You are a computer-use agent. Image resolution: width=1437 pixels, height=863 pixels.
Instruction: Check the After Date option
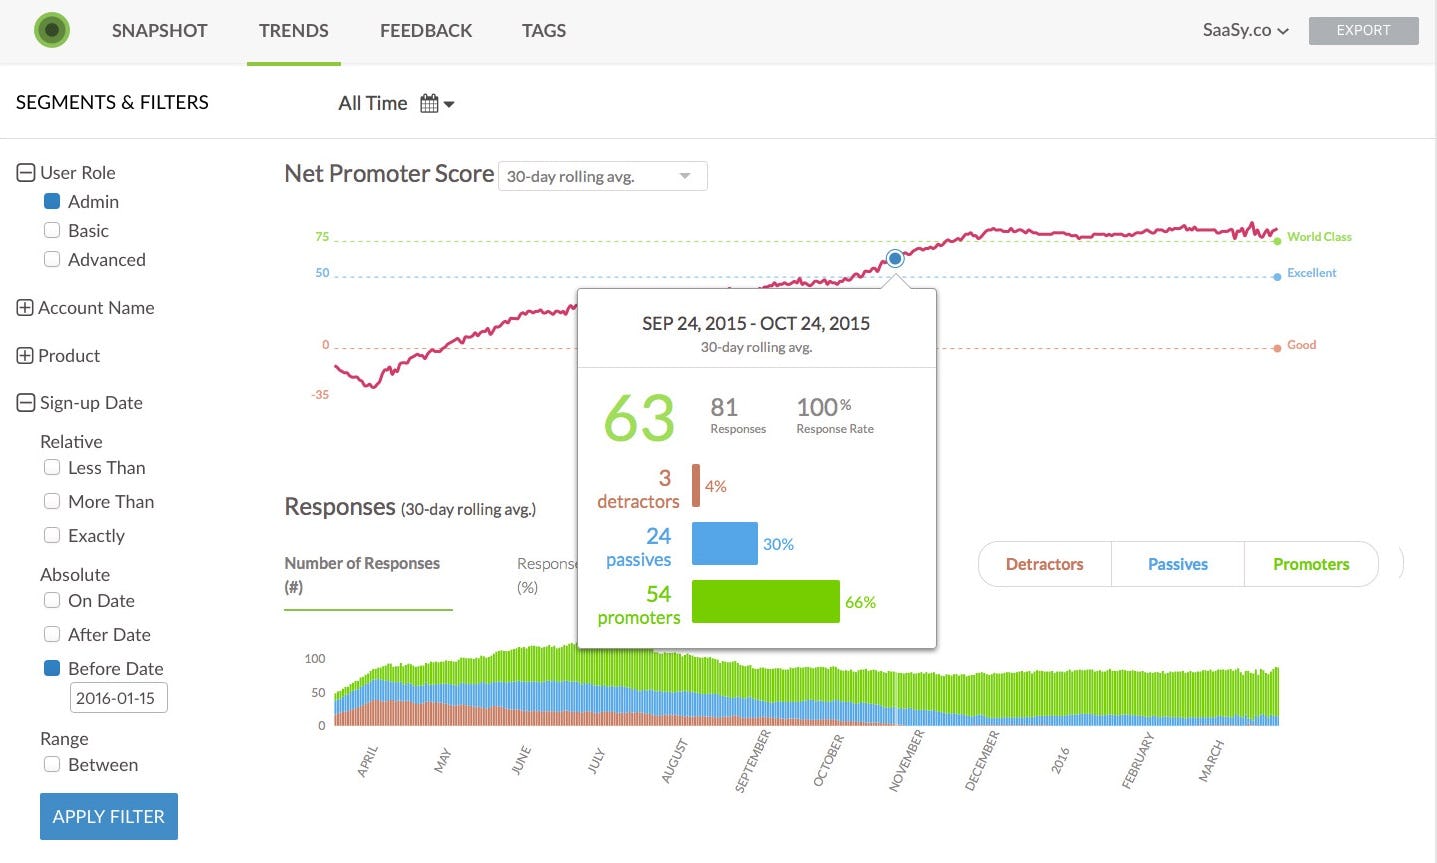click(52, 634)
